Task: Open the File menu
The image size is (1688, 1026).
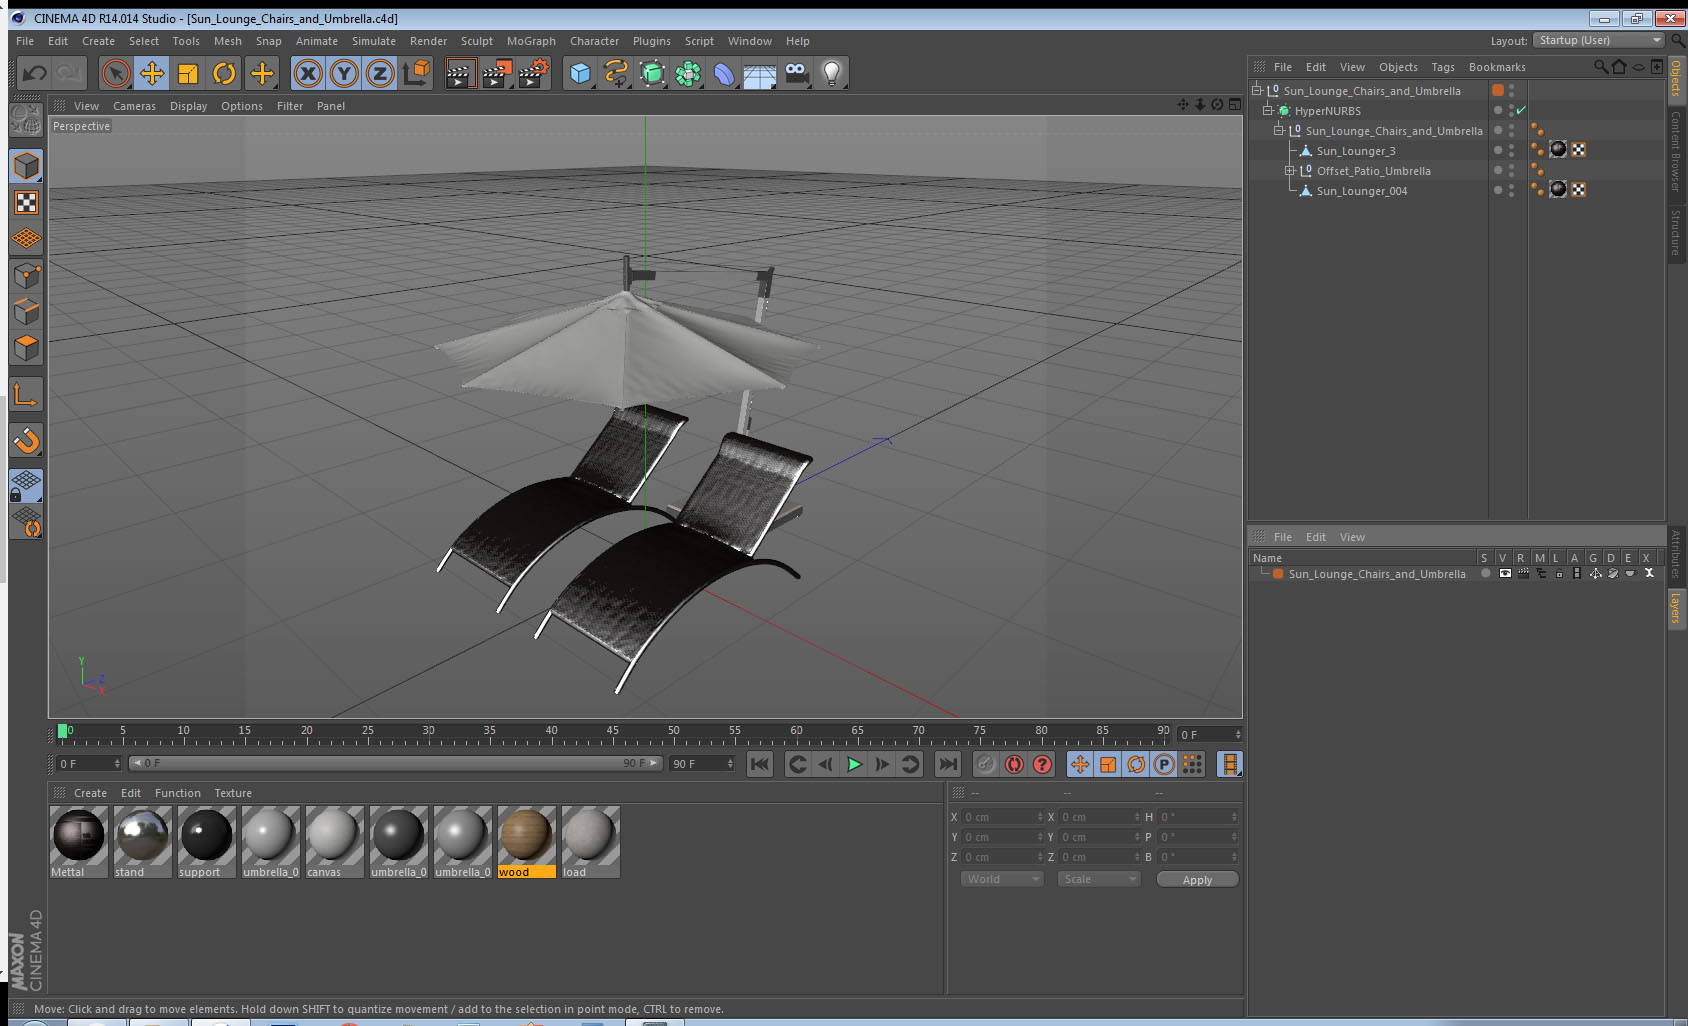Action: pyautogui.click(x=25, y=41)
